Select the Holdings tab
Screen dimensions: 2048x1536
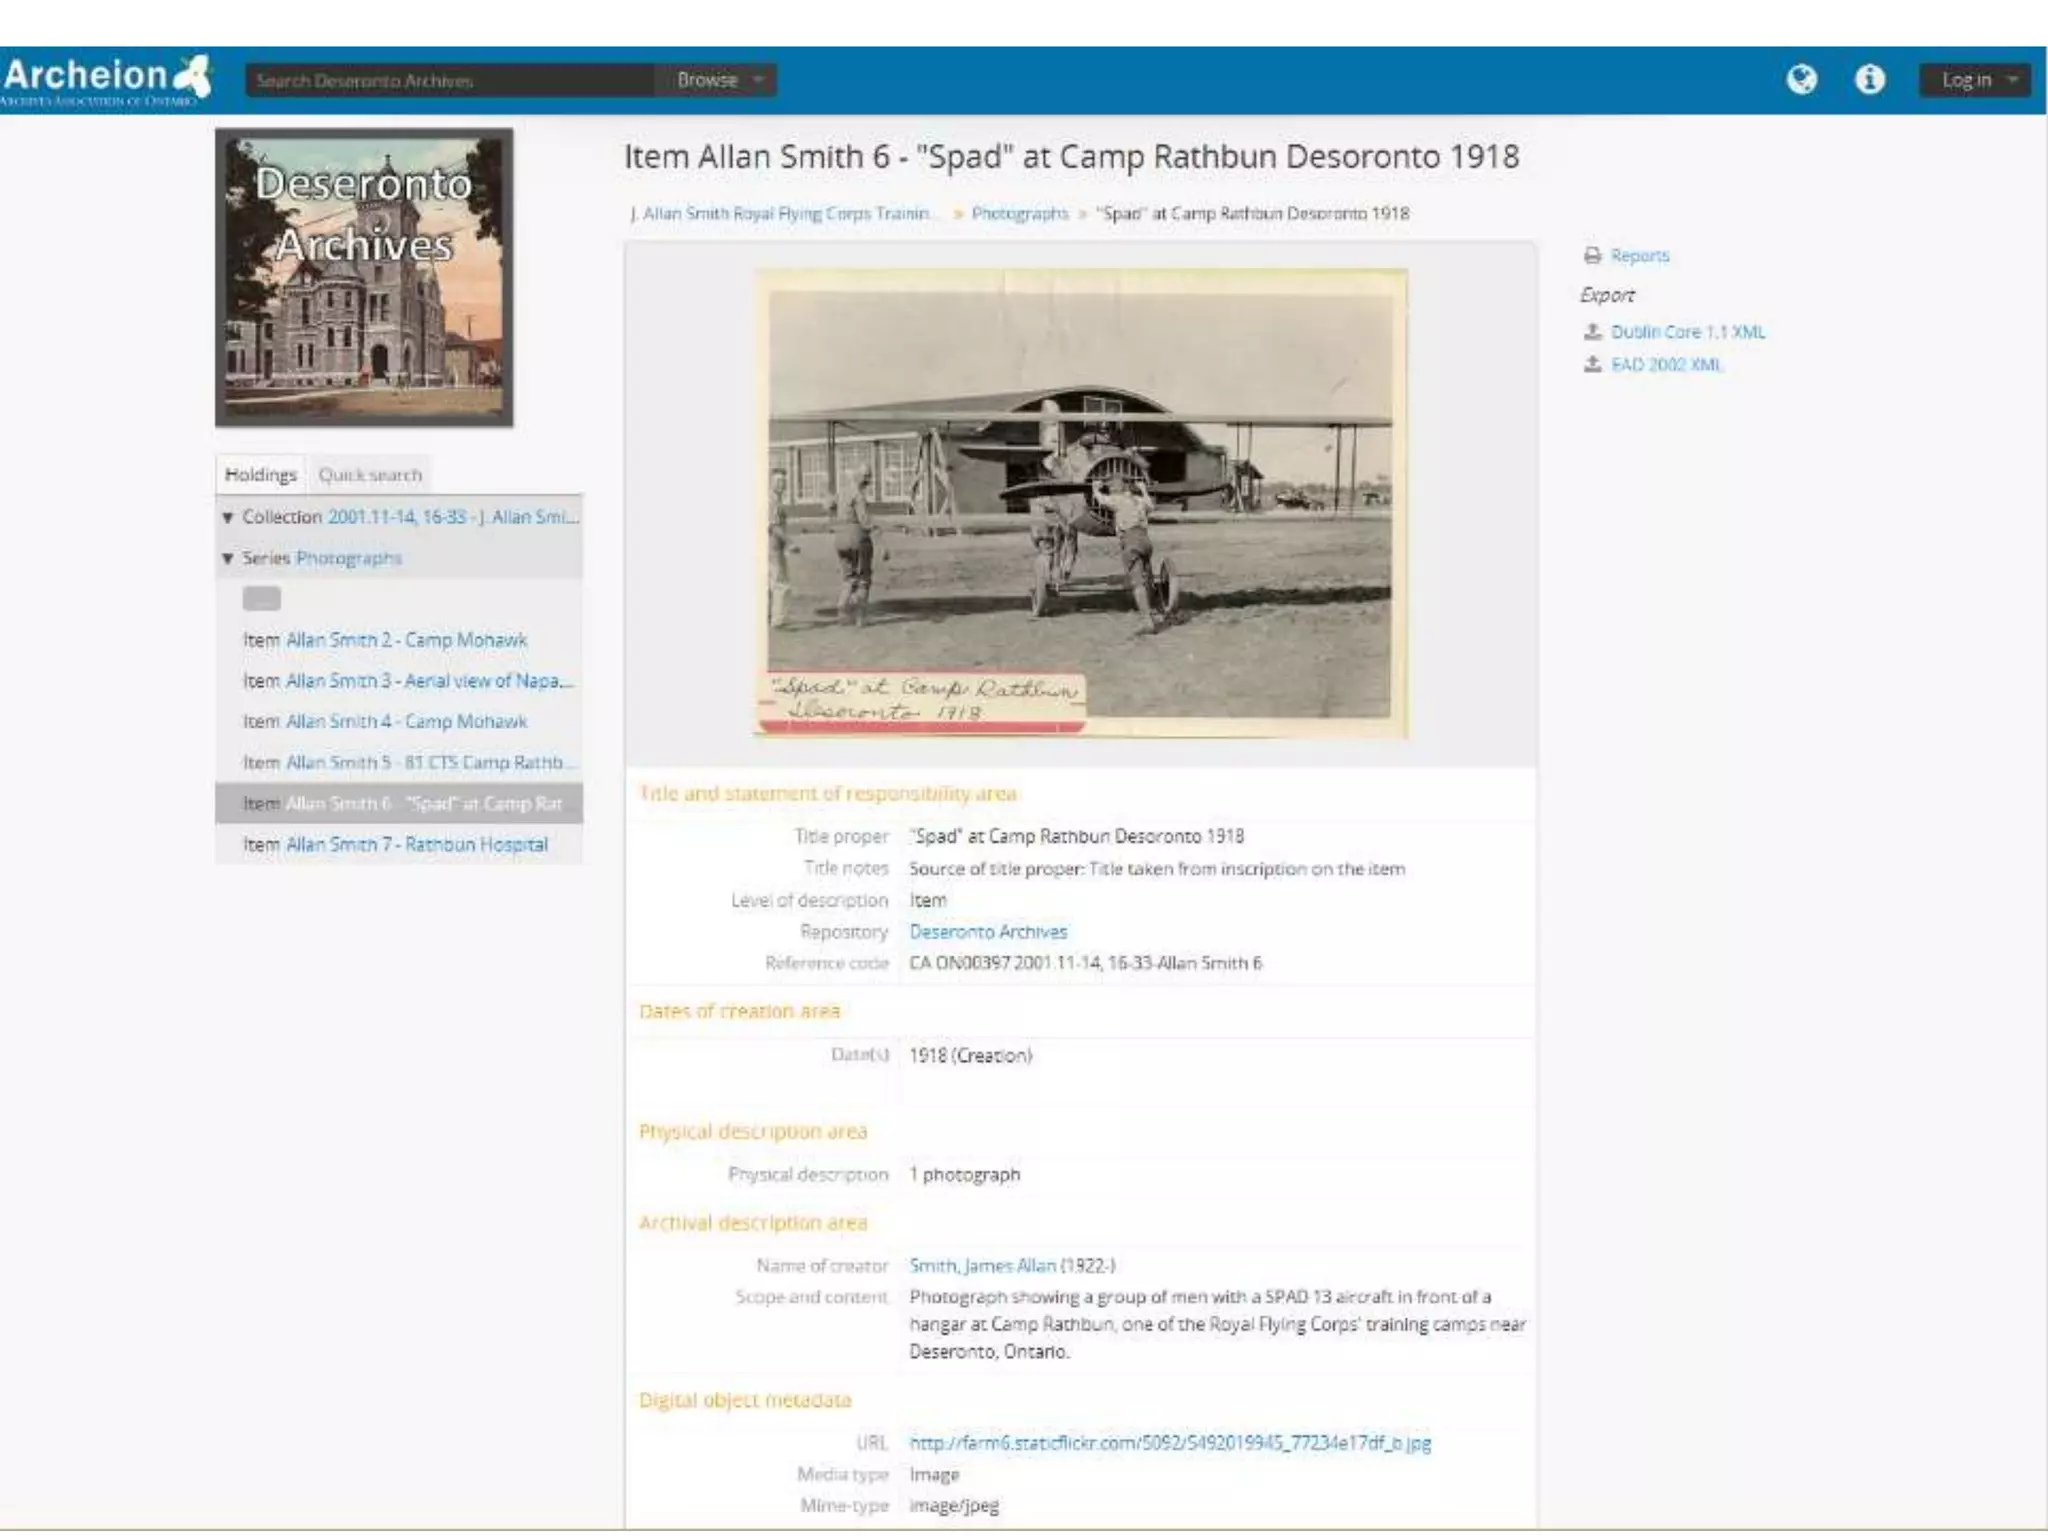coord(260,475)
